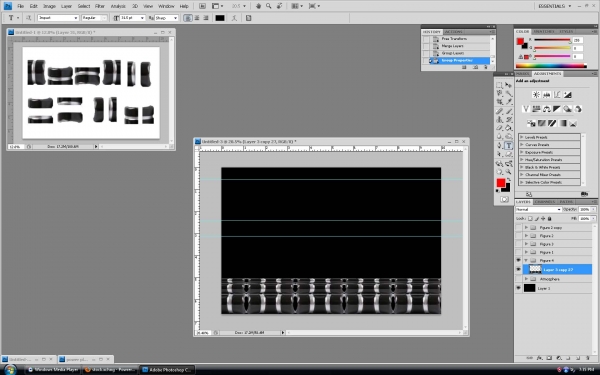The width and height of the screenshot is (600, 375).
Task: Show the Figure 2 group
Action: pyautogui.click(x=518, y=236)
